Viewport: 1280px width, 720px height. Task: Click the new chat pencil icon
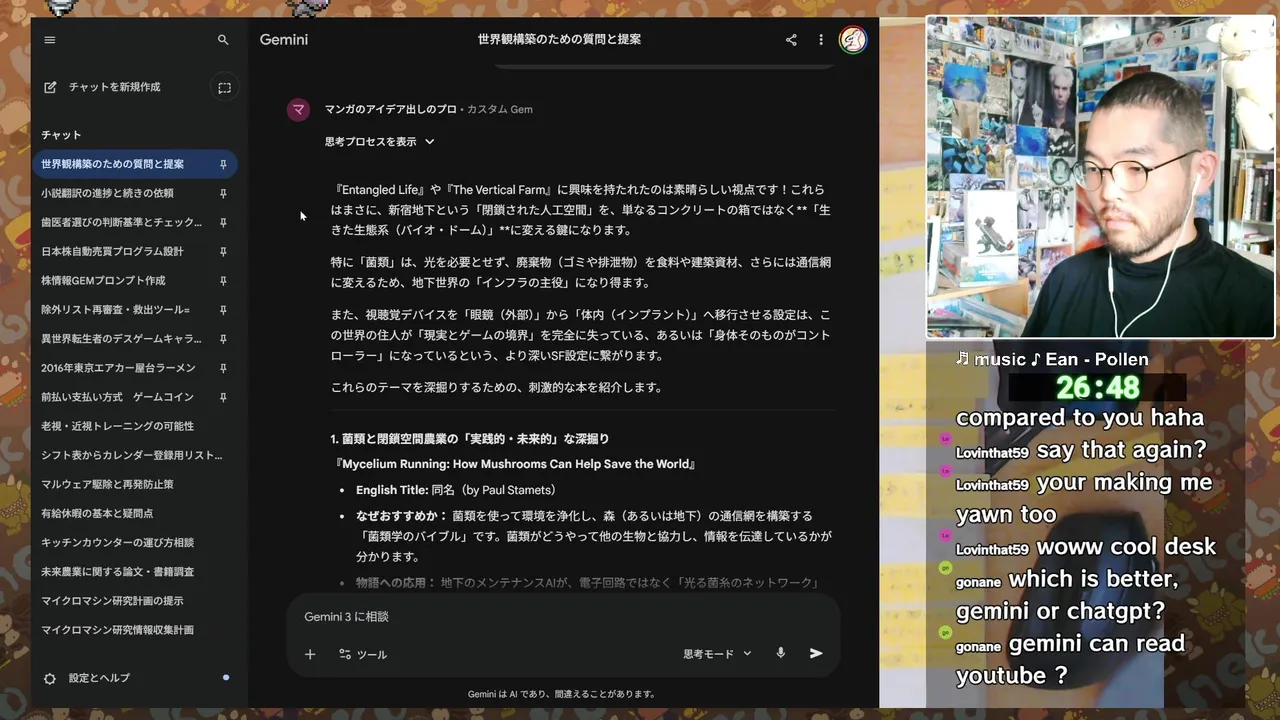click(x=50, y=87)
